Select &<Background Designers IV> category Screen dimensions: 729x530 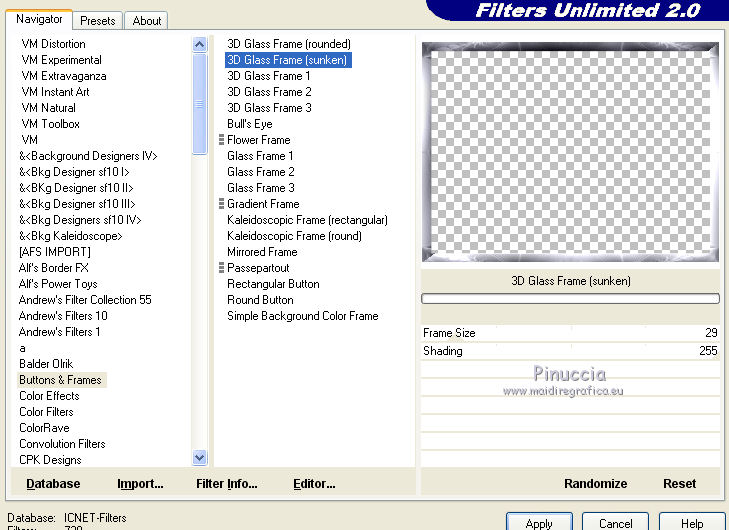coord(88,156)
